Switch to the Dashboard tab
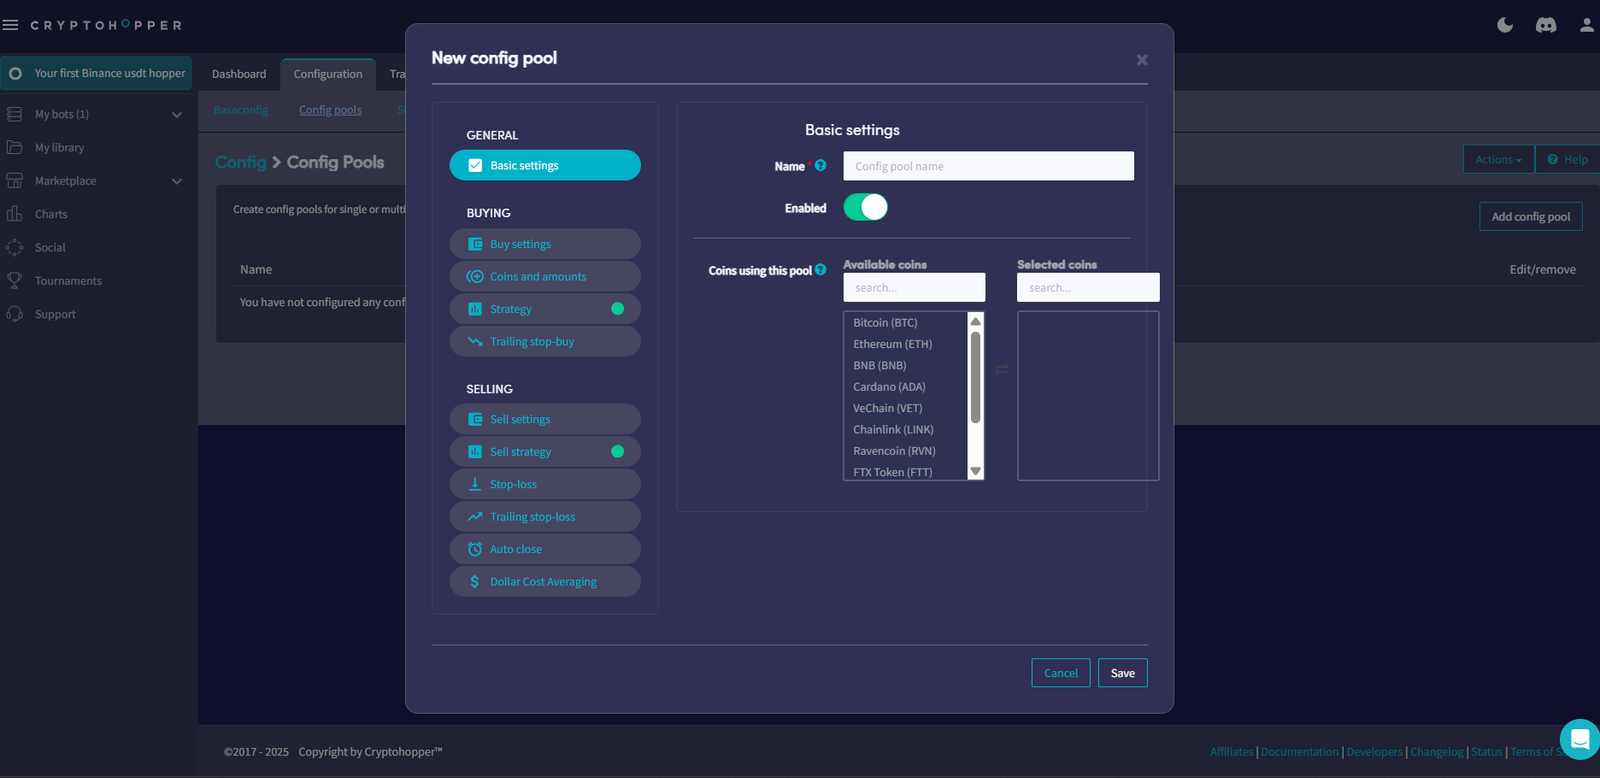Screen dimensions: 1600x778 click(239, 74)
